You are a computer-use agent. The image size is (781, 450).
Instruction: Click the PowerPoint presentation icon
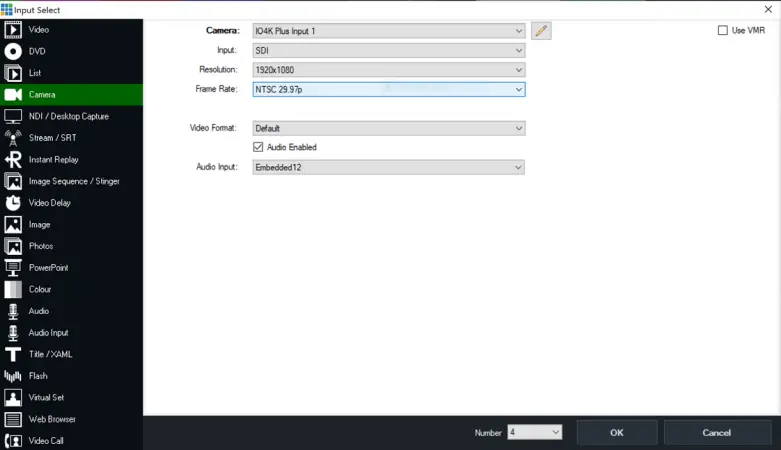coord(13,268)
